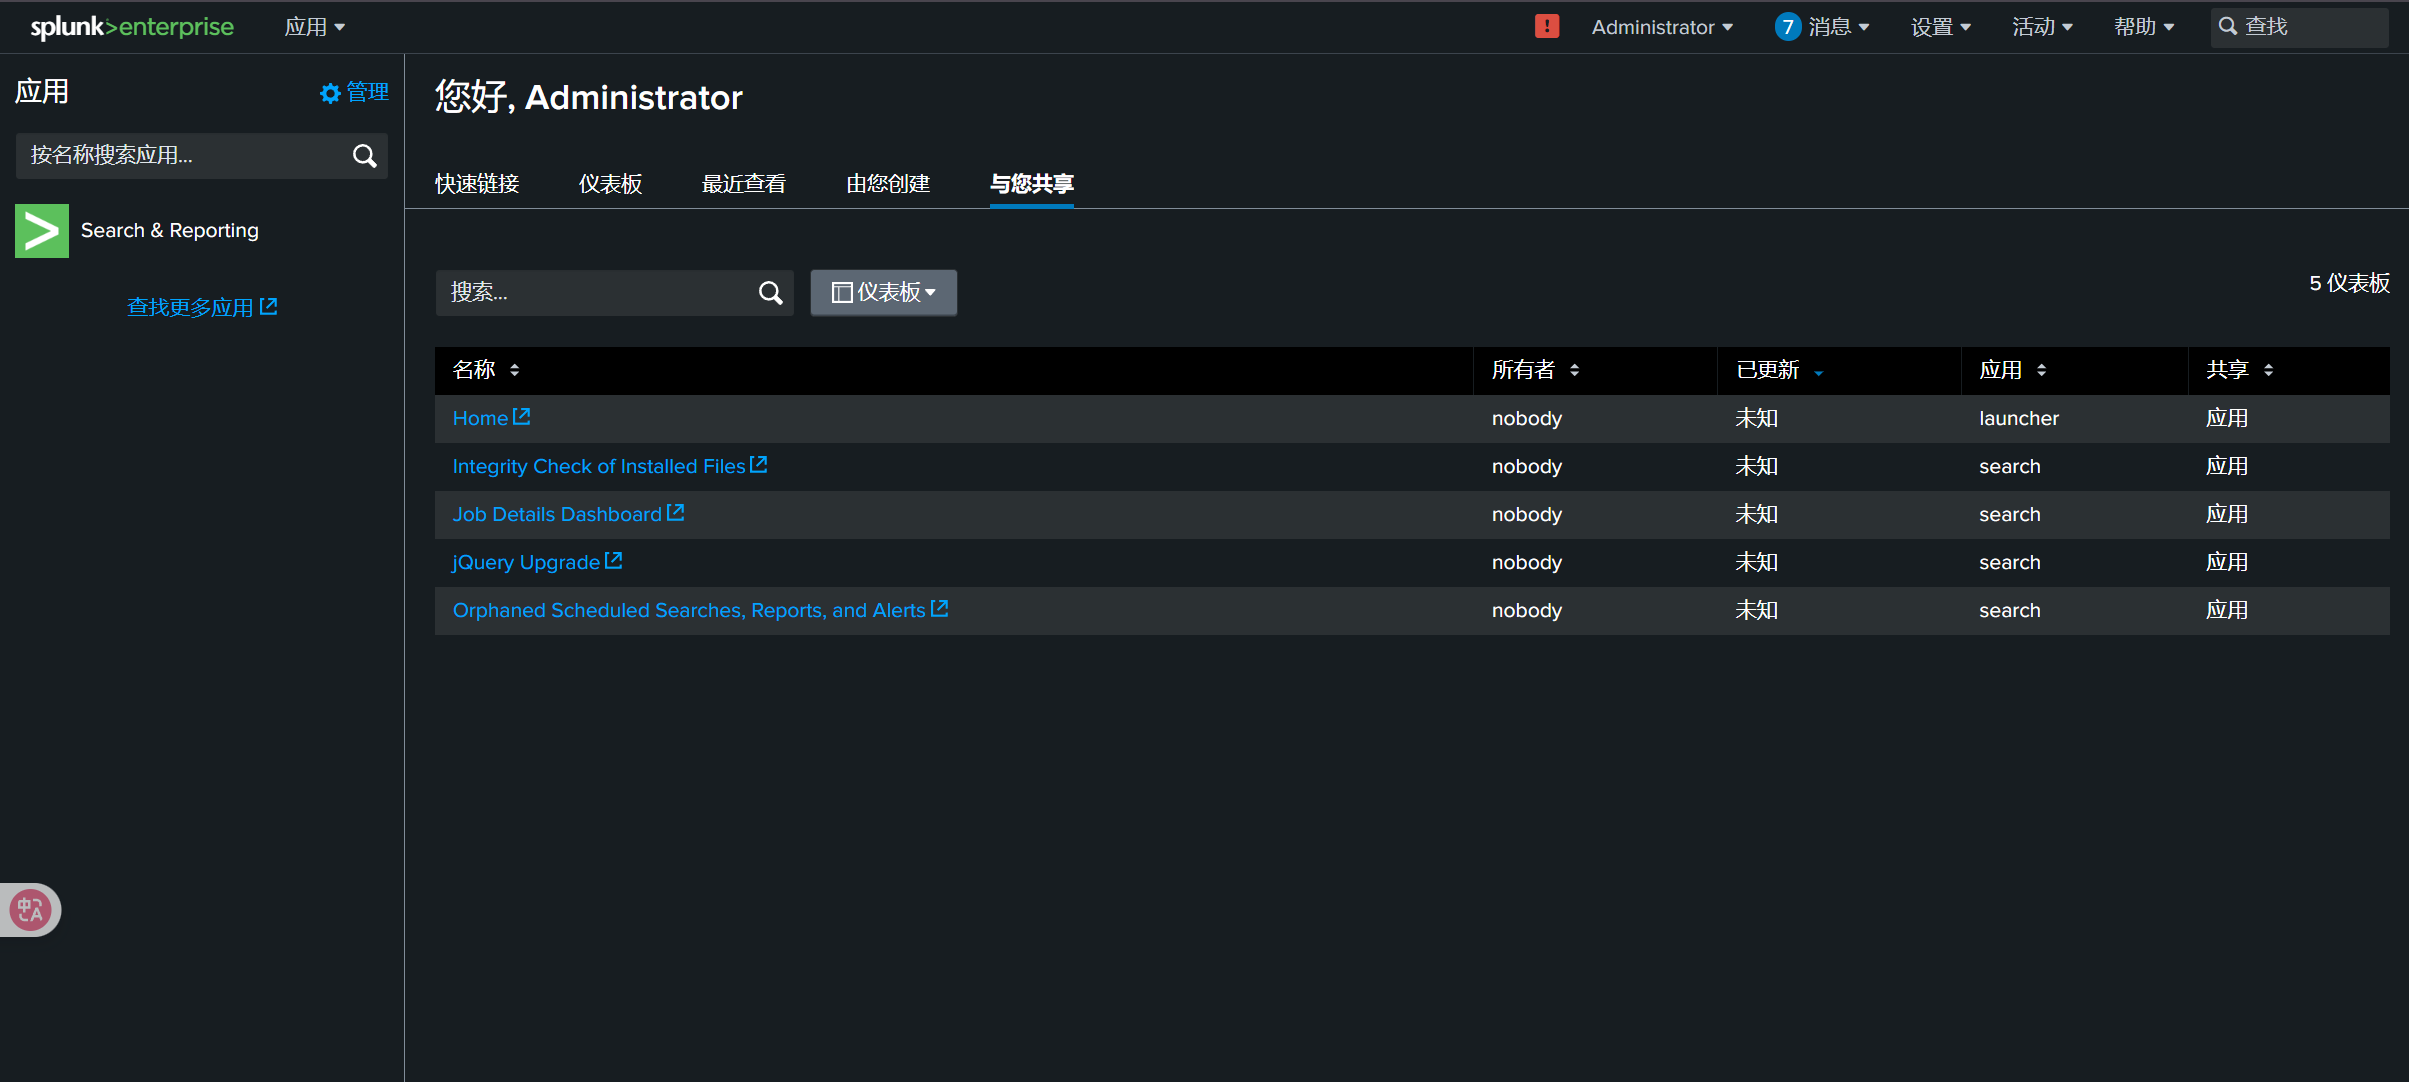Open the 仪表板 filter dropdown button
This screenshot has height=1082, width=2409.
[x=883, y=293]
